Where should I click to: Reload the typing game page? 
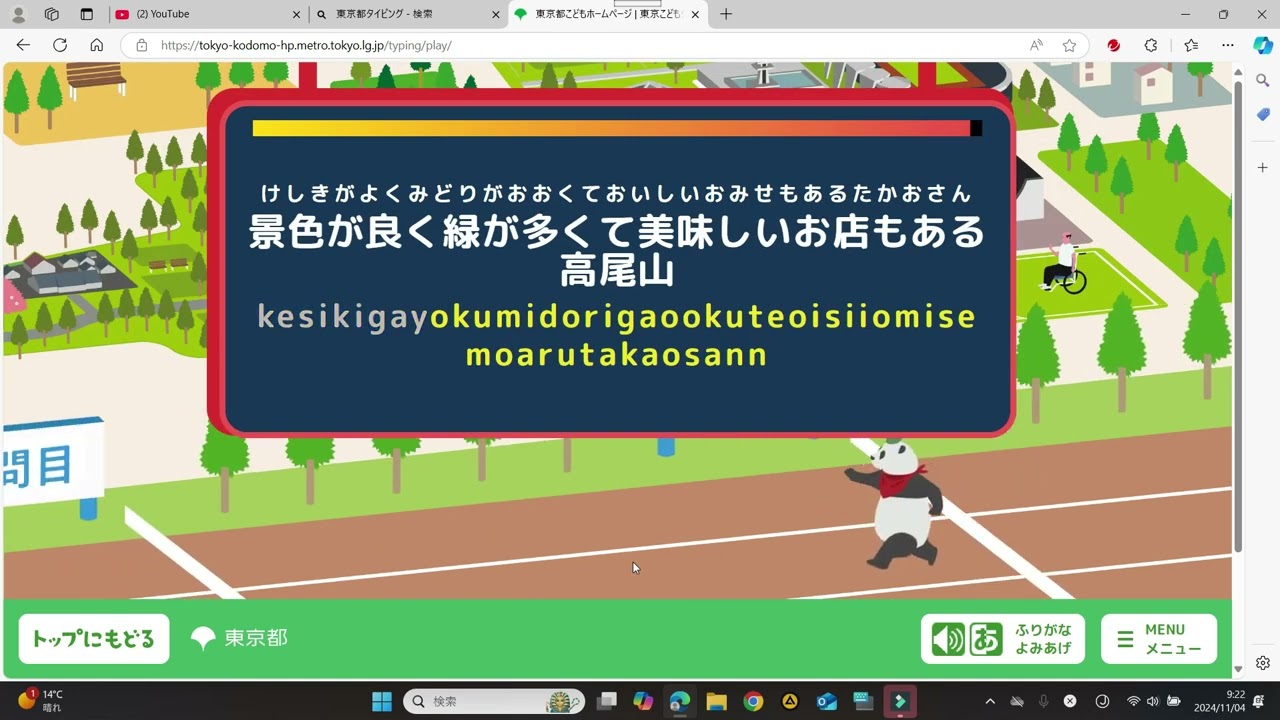pyautogui.click(x=60, y=45)
